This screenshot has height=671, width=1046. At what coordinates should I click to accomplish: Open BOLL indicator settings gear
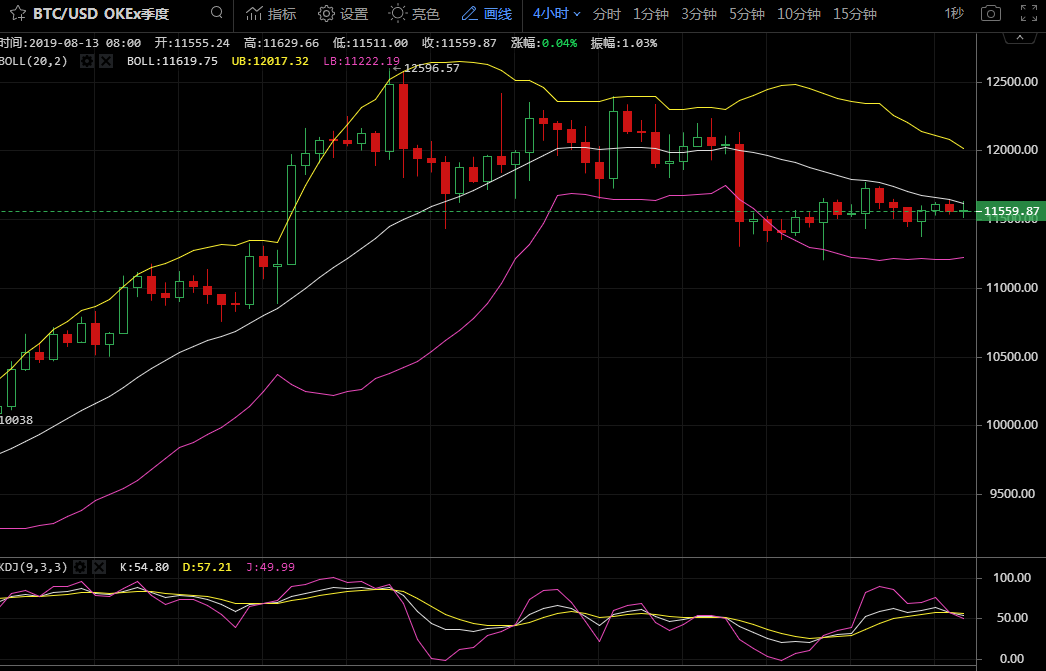pyautogui.click(x=87, y=61)
